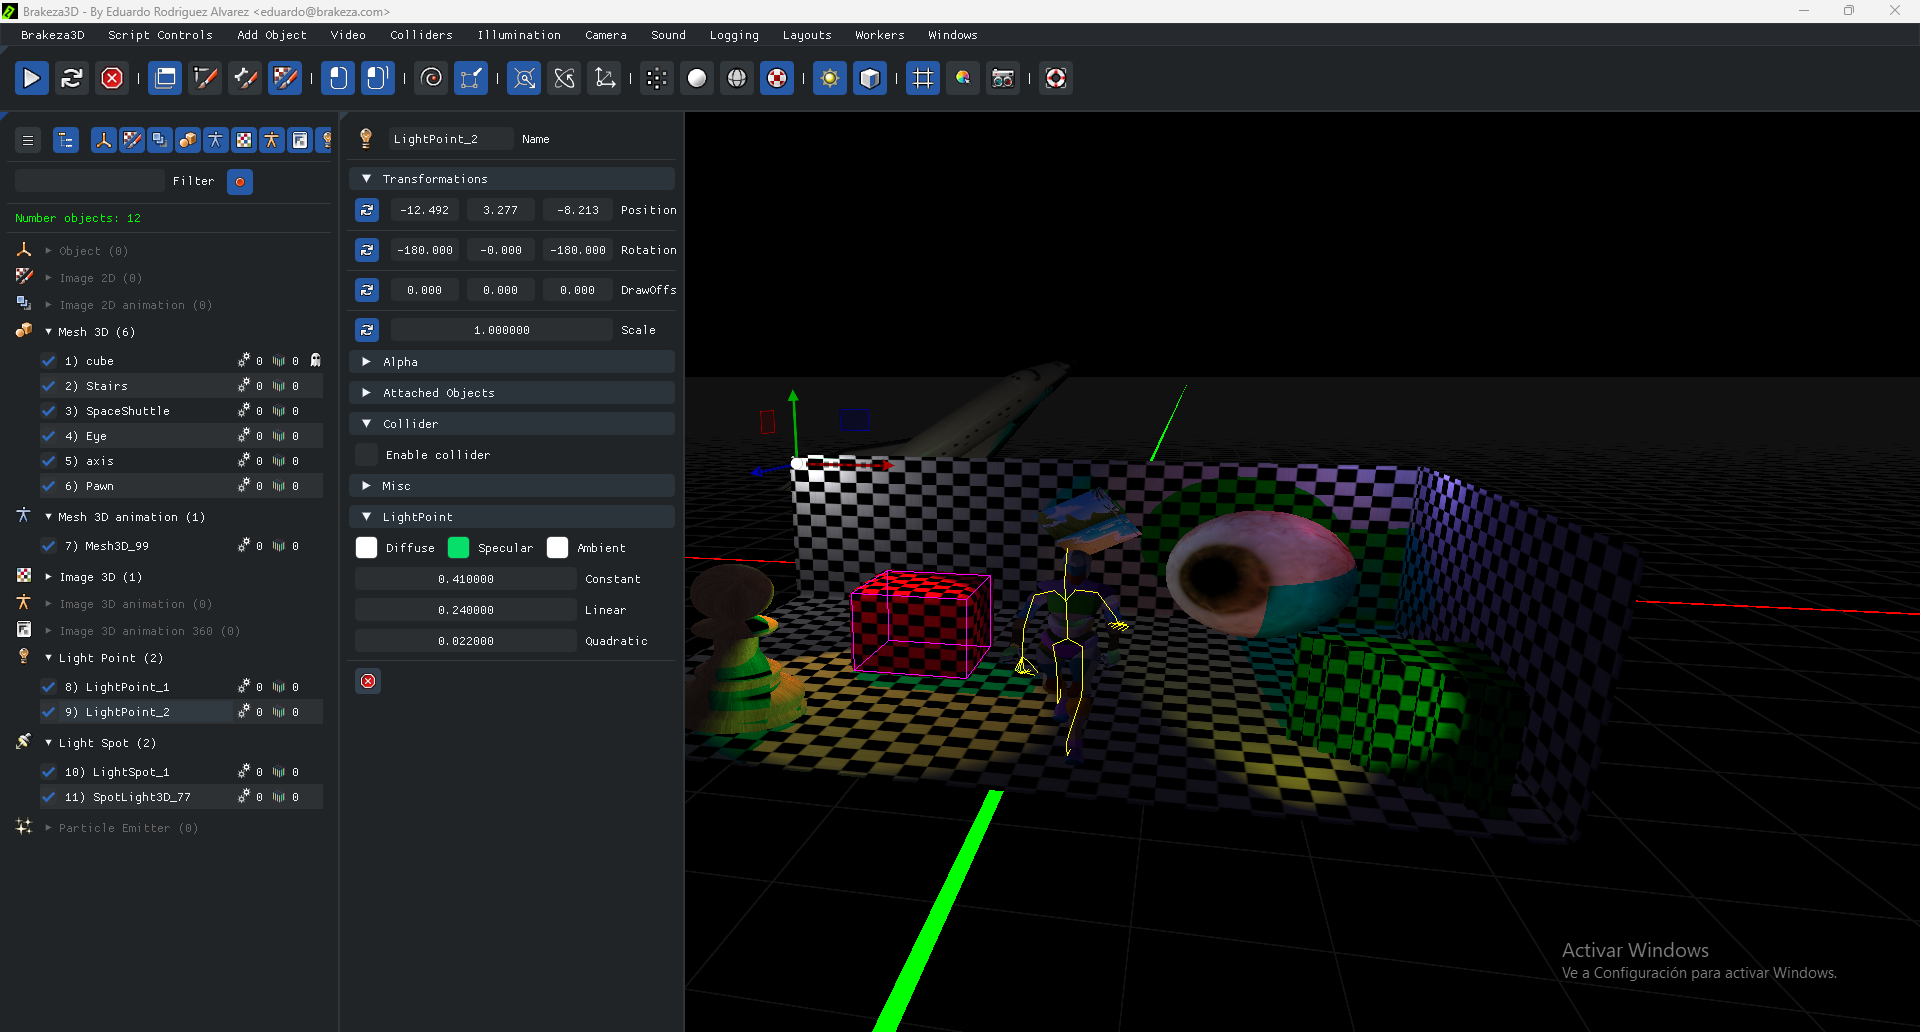1920x1032 pixels.
Task: Click the spiral icon in main toolbar
Action: [x=432, y=78]
